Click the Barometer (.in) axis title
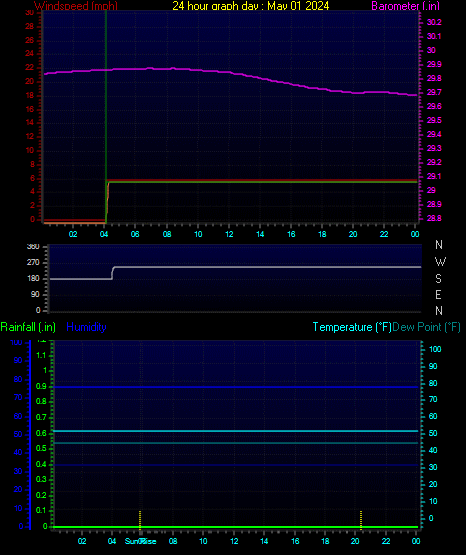This screenshot has height=555, width=466. click(x=405, y=6)
